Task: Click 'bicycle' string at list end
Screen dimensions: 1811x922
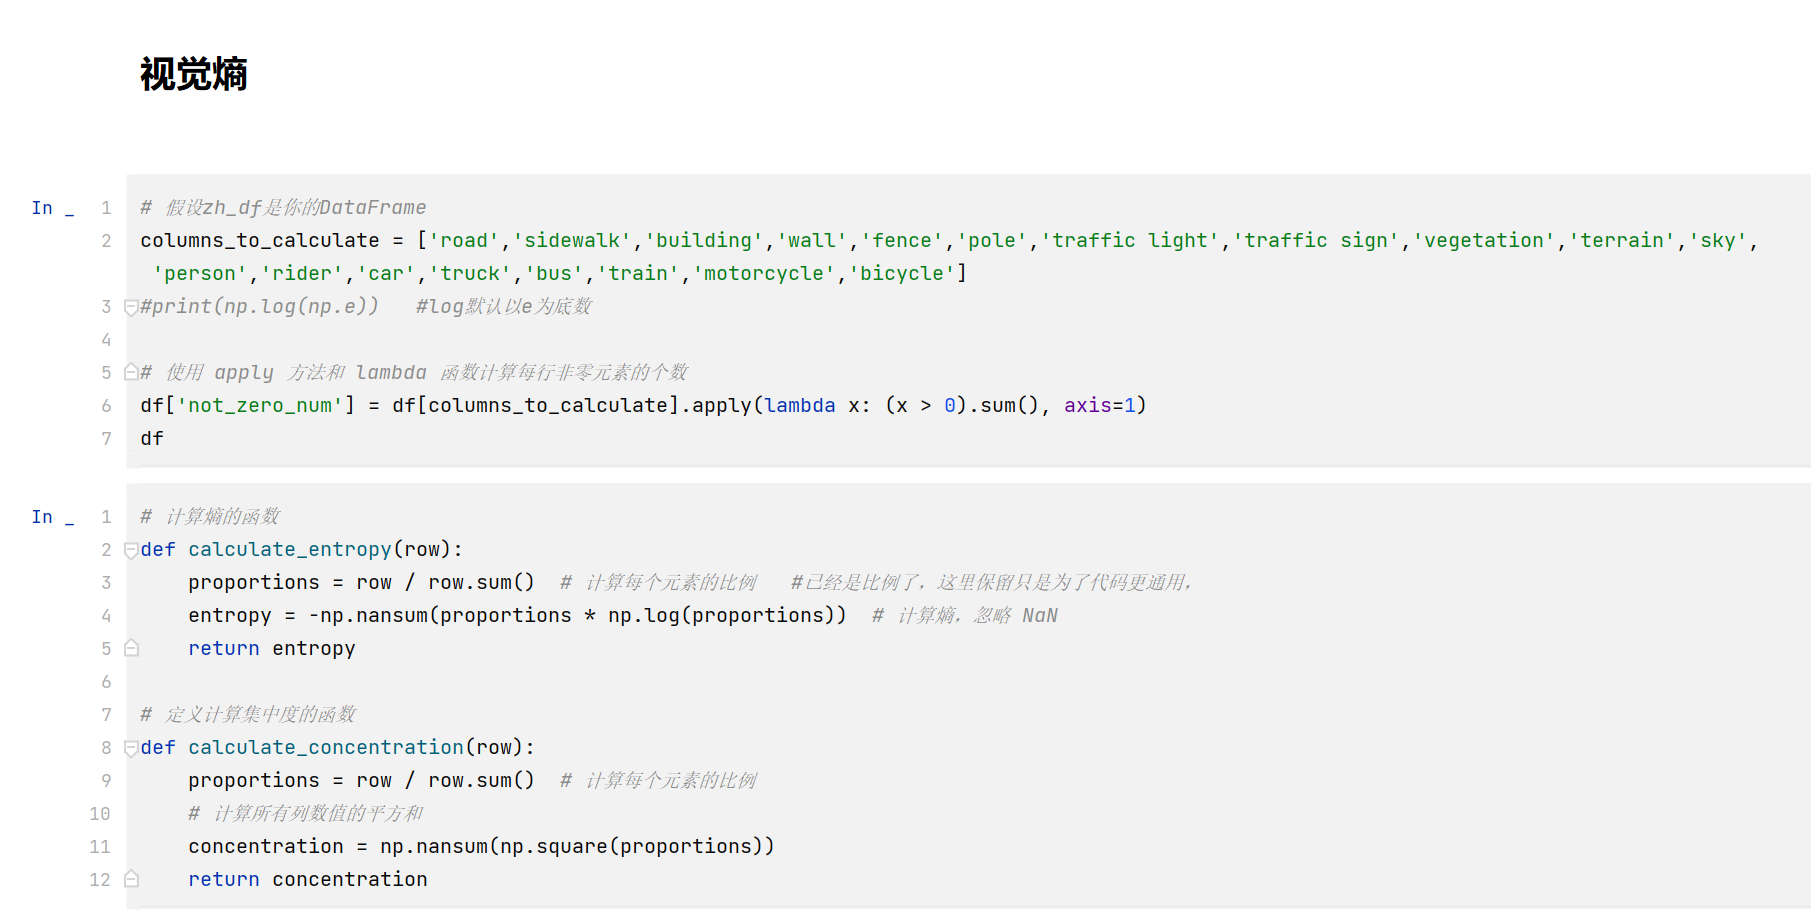Action: click(902, 274)
